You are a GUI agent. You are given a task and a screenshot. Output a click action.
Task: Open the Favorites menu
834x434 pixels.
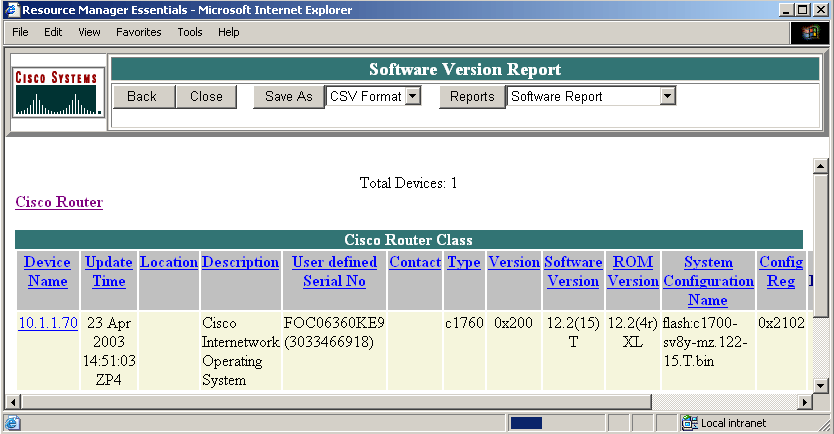139,32
